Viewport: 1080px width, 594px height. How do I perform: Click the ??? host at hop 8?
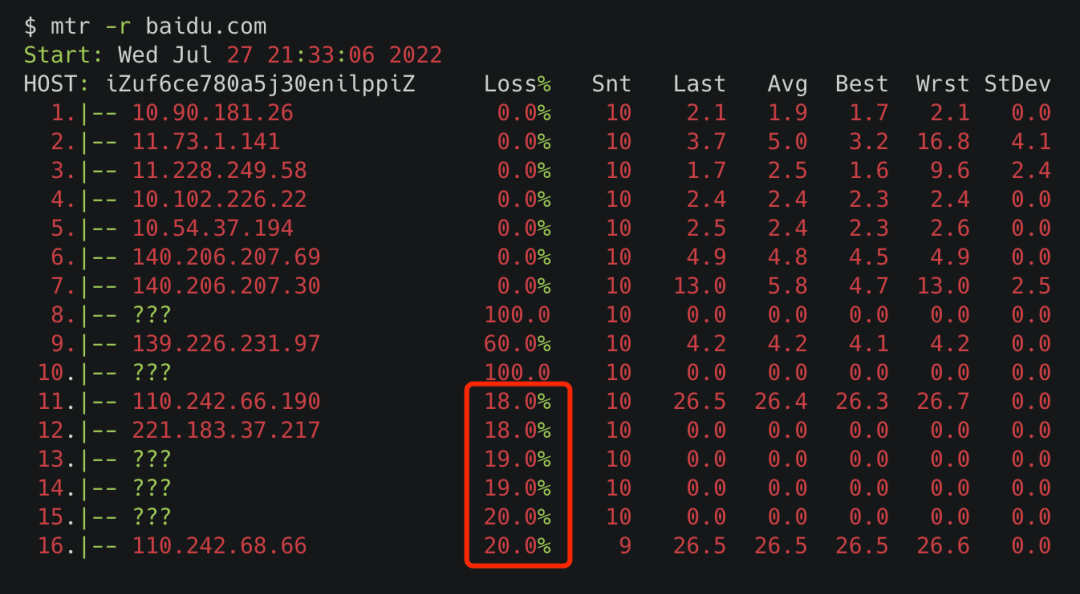(x=152, y=315)
